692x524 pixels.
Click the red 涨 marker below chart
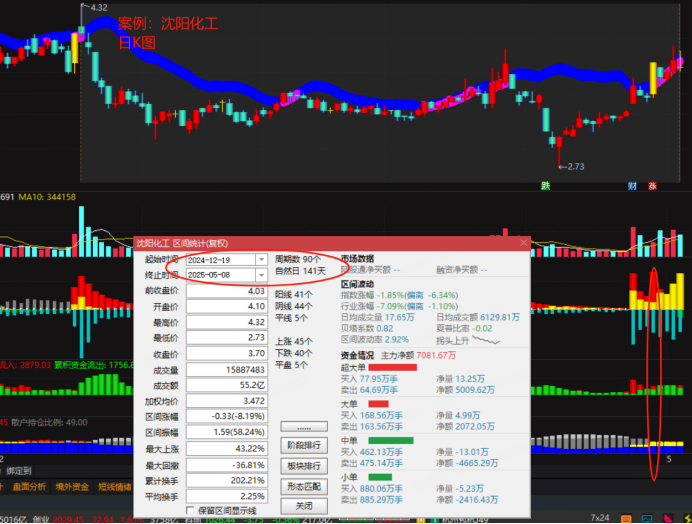click(x=652, y=186)
